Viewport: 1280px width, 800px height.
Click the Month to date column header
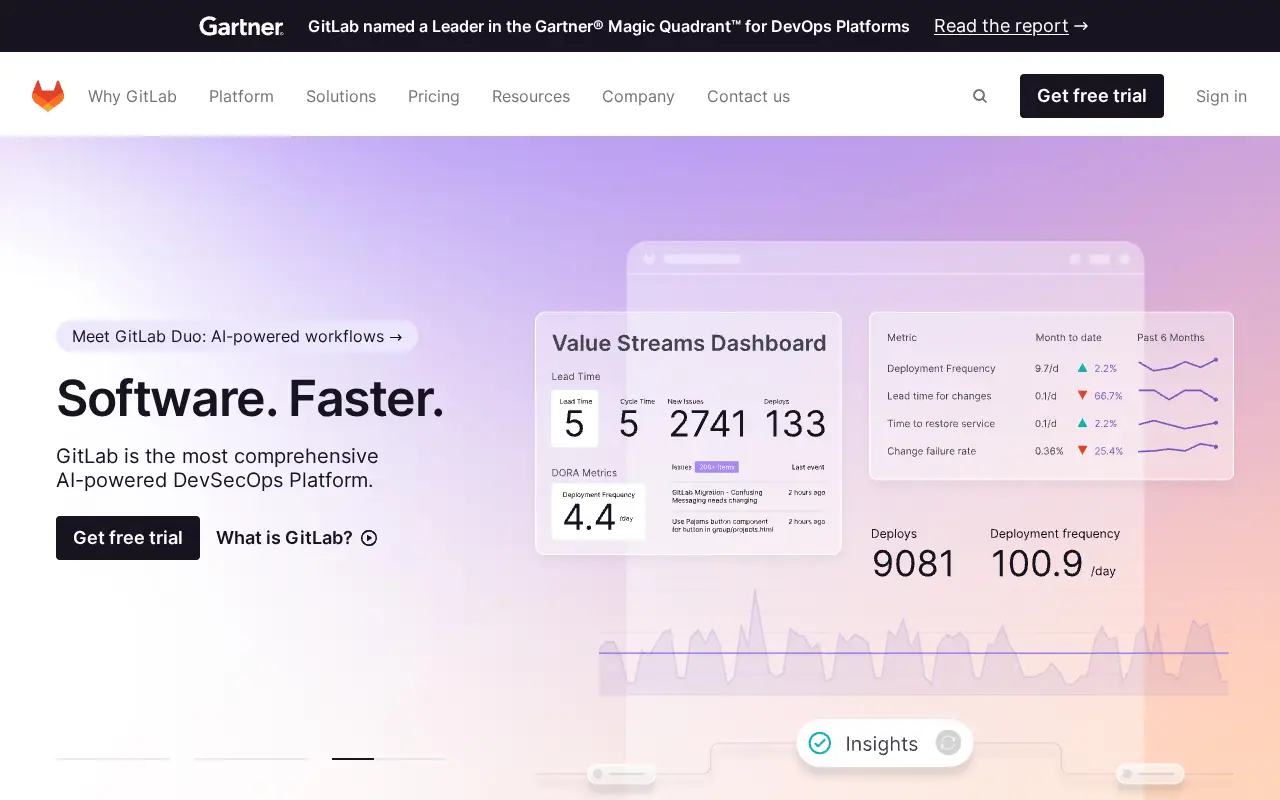pyautogui.click(x=1068, y=337)
